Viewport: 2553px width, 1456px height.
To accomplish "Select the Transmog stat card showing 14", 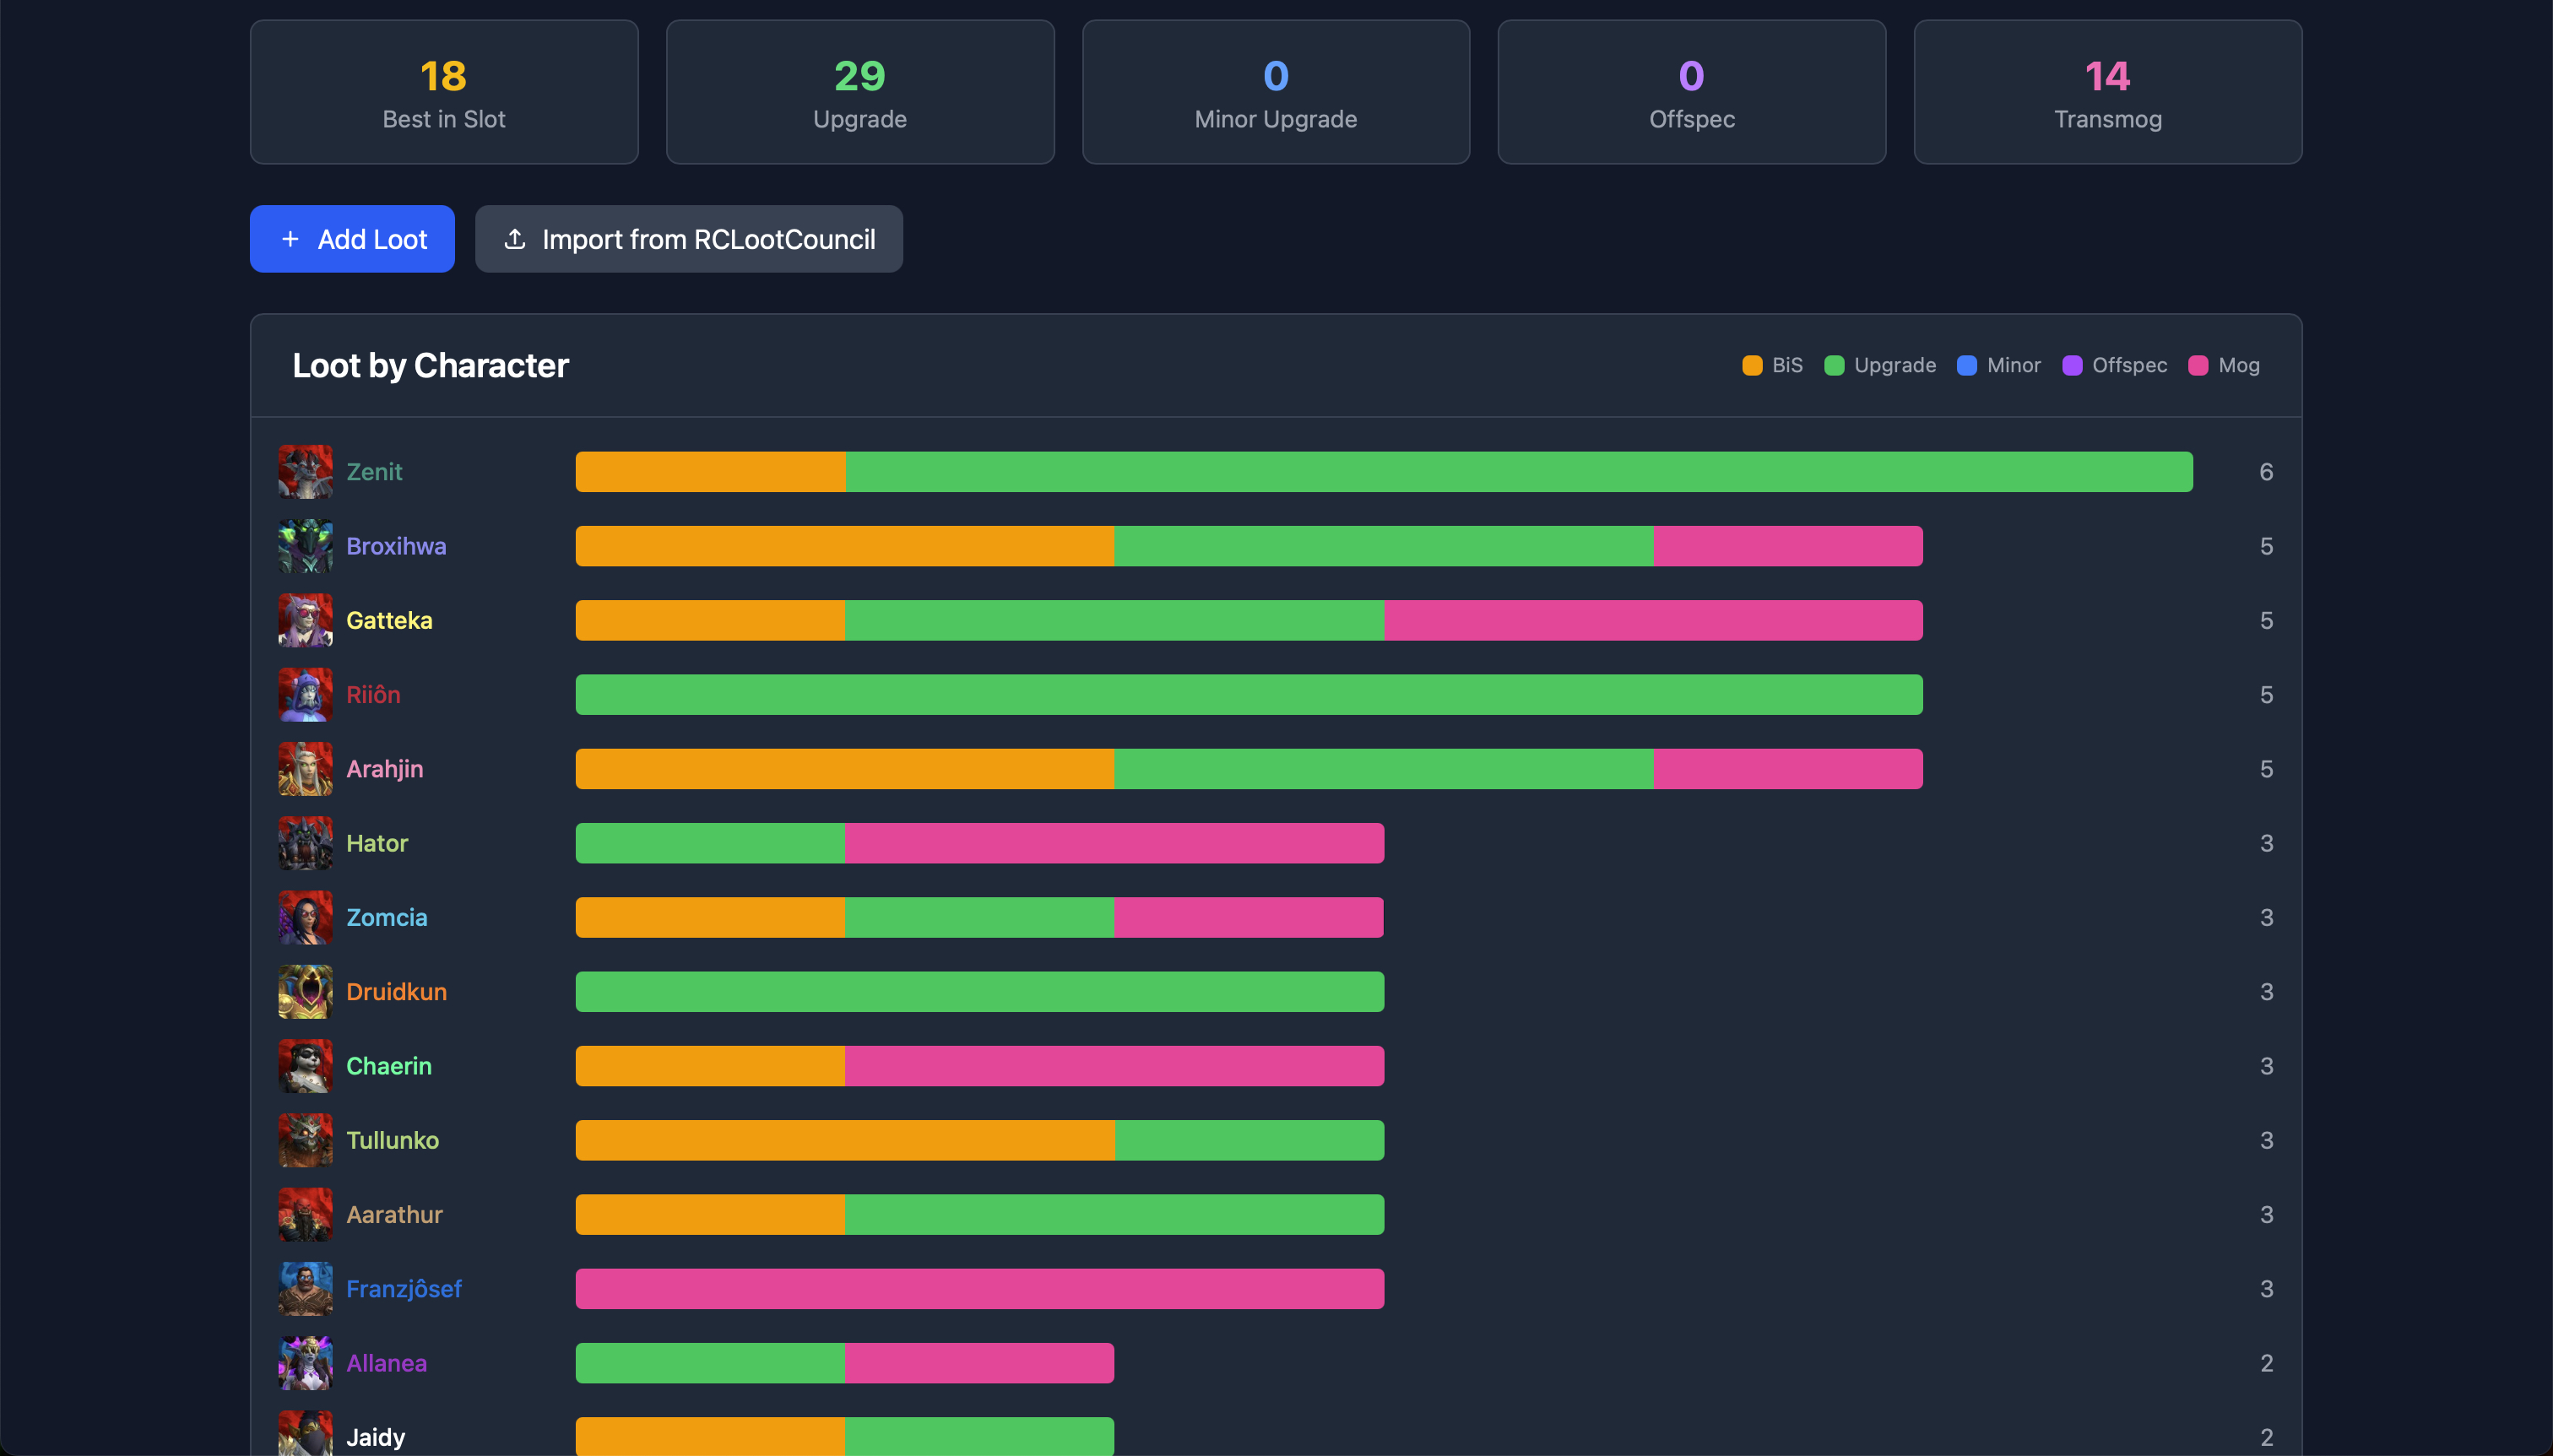I will pyautogui.click(x=2106, y=91).
